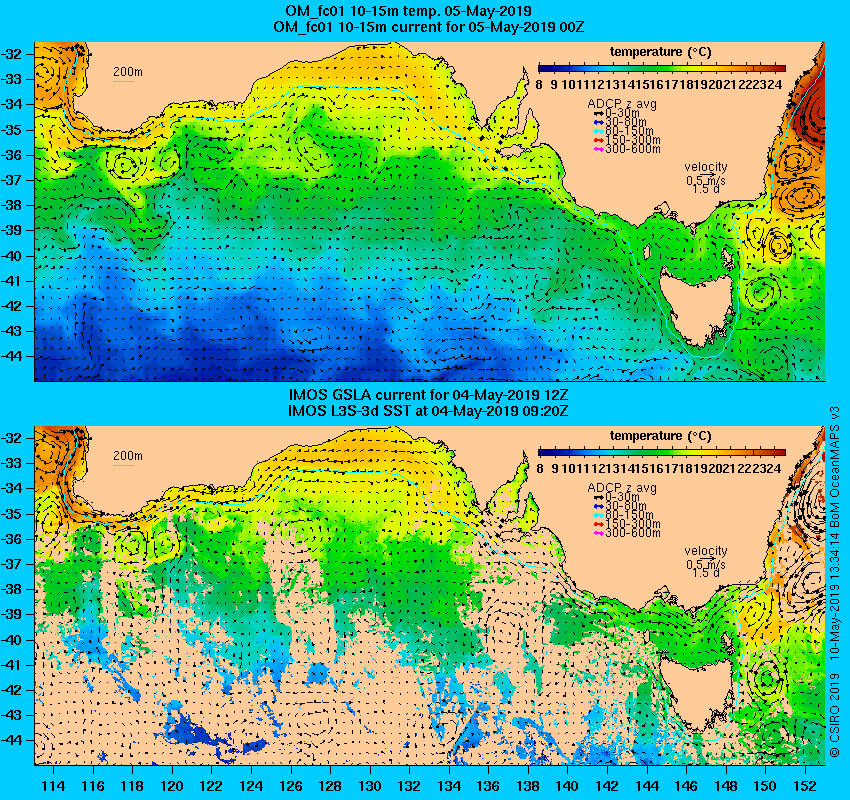This screenshot has height=800, width=850.
Task: Click 'OM_fc01 10-15m current for 05-May-2019 00Z' heading
Action: [429, 27]
